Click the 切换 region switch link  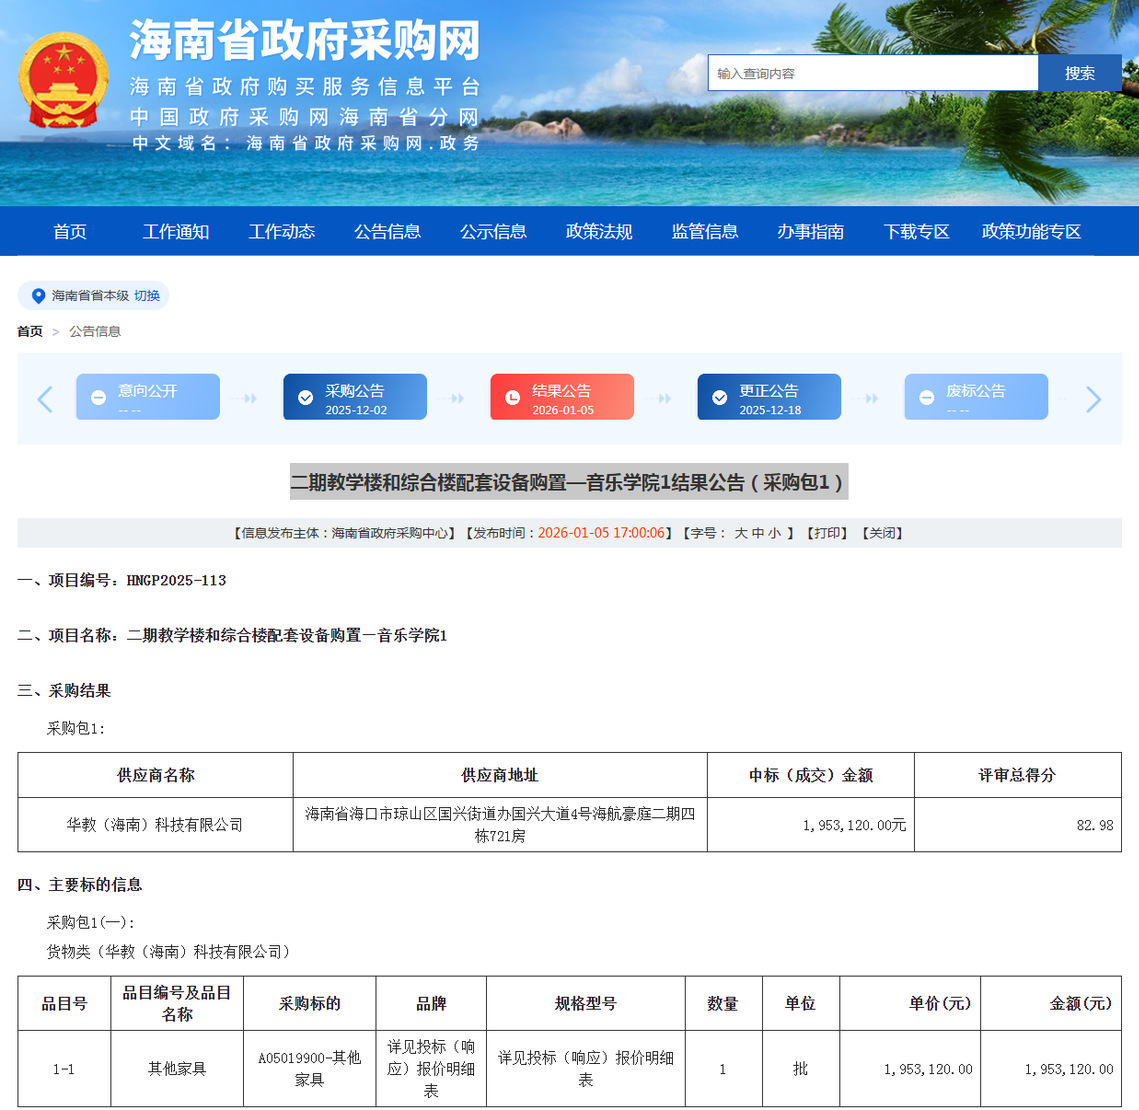click(x=147, y=296)
